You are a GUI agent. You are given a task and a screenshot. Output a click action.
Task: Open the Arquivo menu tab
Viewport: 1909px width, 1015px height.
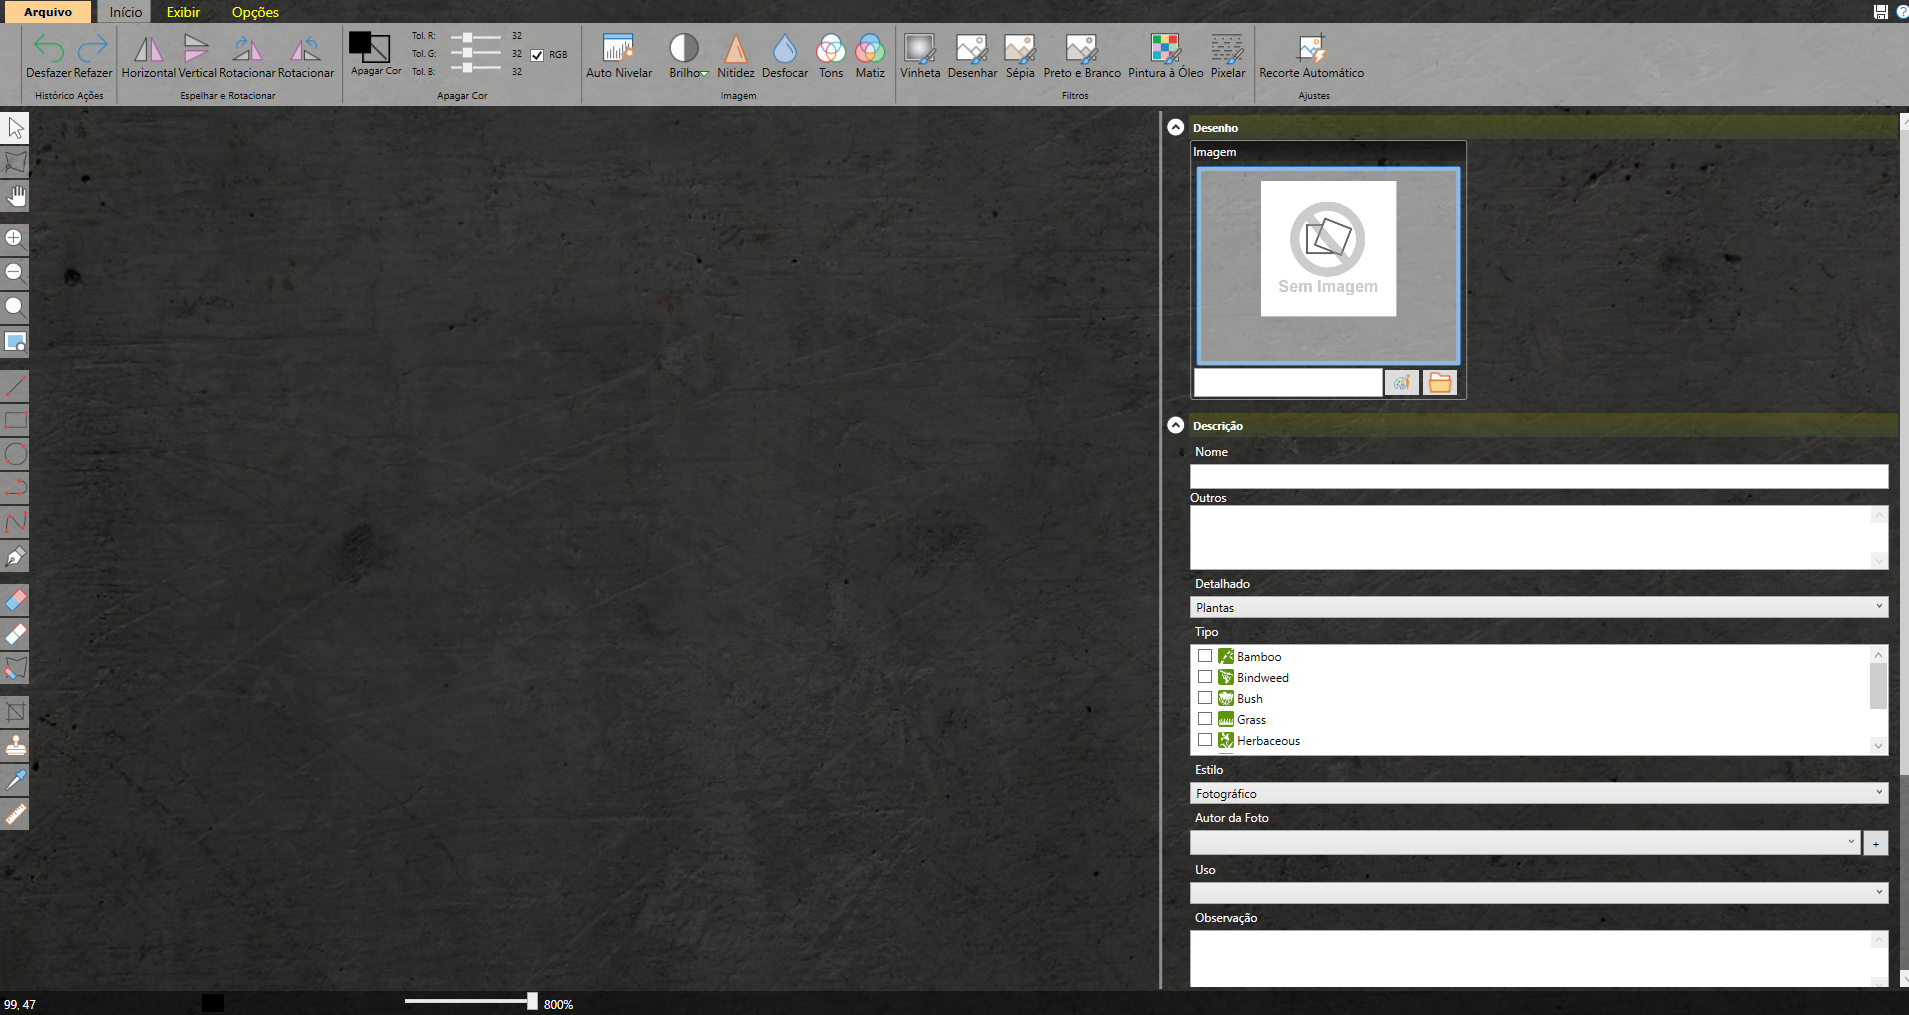pos(48,12)
